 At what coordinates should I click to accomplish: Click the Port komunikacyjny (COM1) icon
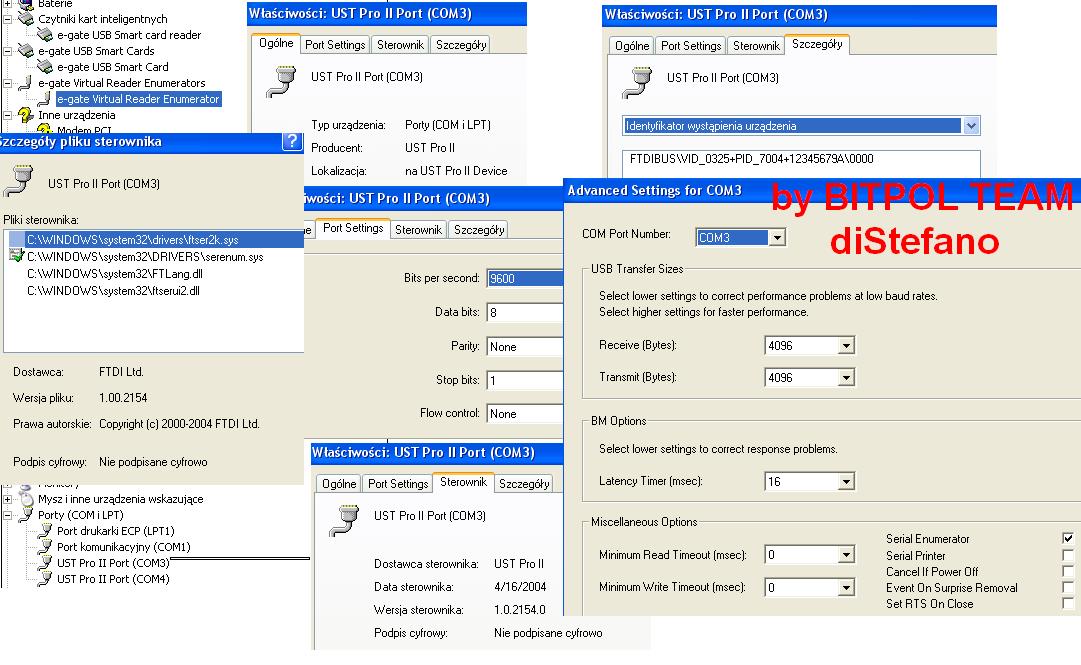click(45, 546)
